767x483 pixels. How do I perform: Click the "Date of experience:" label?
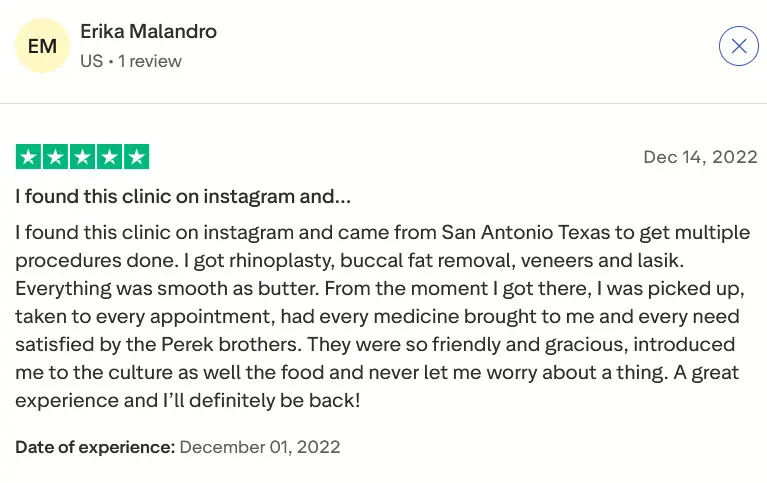coord(95,447)
